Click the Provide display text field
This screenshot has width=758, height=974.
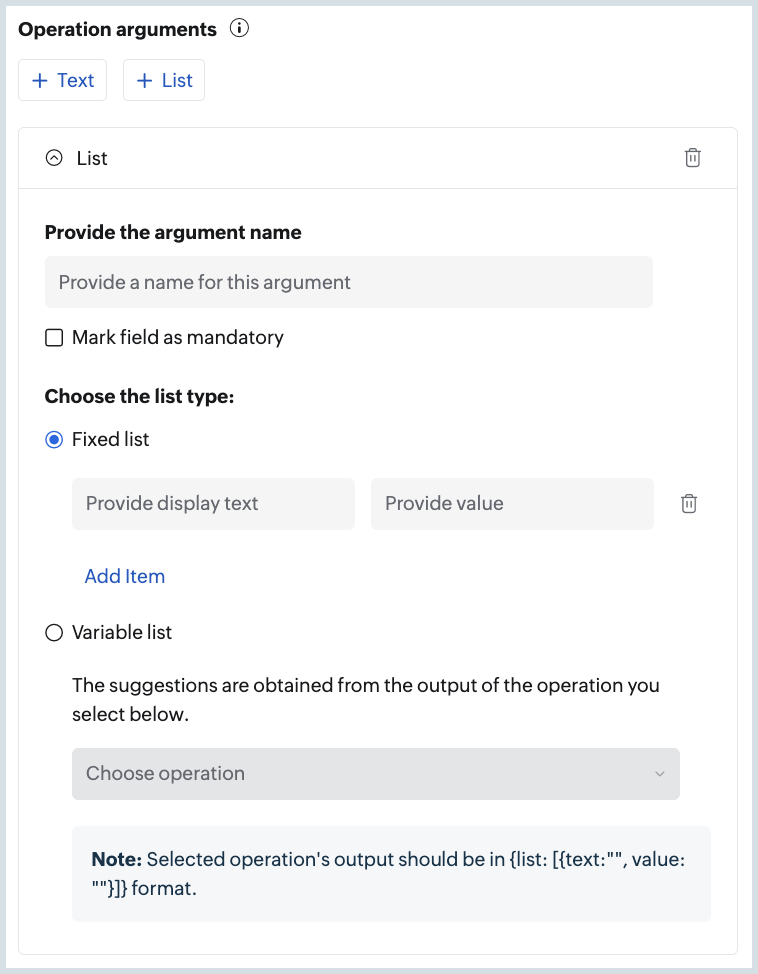tap(213, 503)
